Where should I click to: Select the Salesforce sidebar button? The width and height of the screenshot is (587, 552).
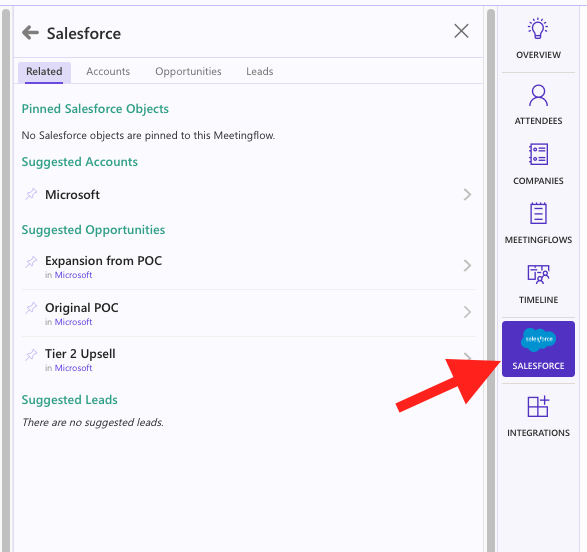[538, 349]
